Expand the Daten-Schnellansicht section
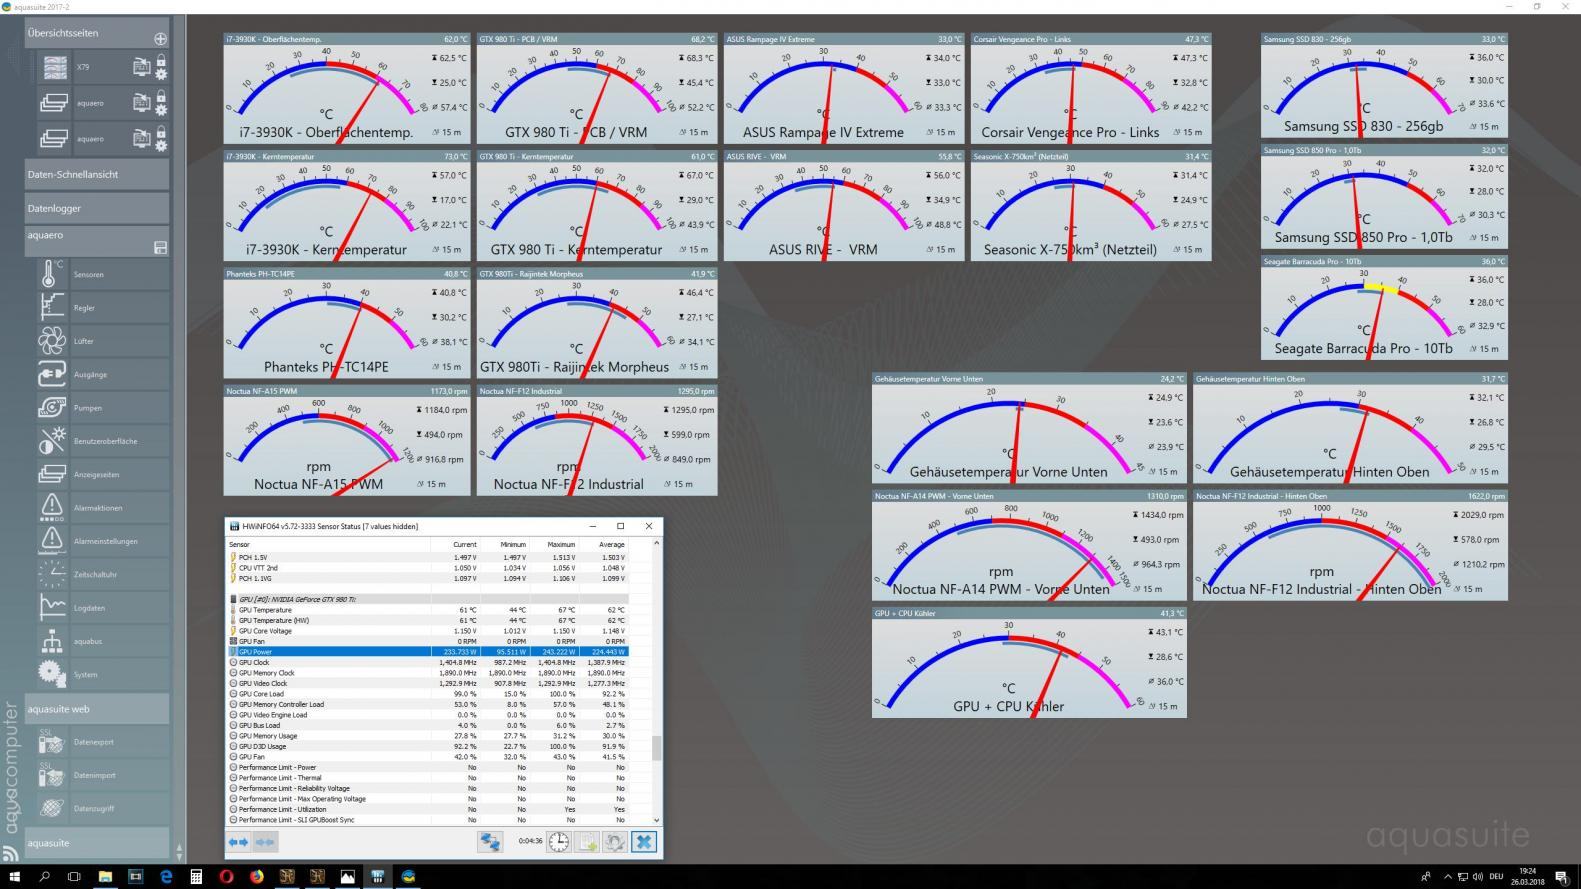The image size is (1581, 889). (x=97, y=174)
